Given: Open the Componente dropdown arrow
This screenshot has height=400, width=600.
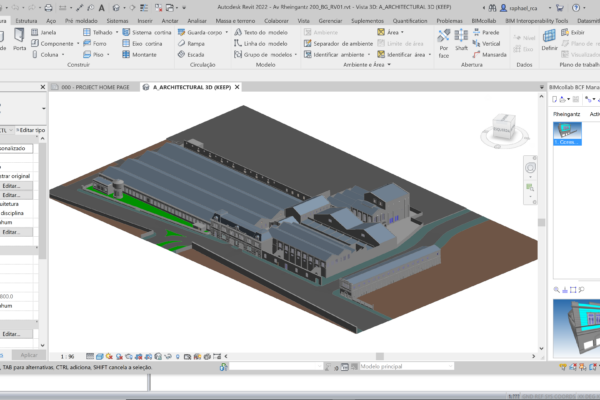Looking at the screenshot, I should pos(78,44).
